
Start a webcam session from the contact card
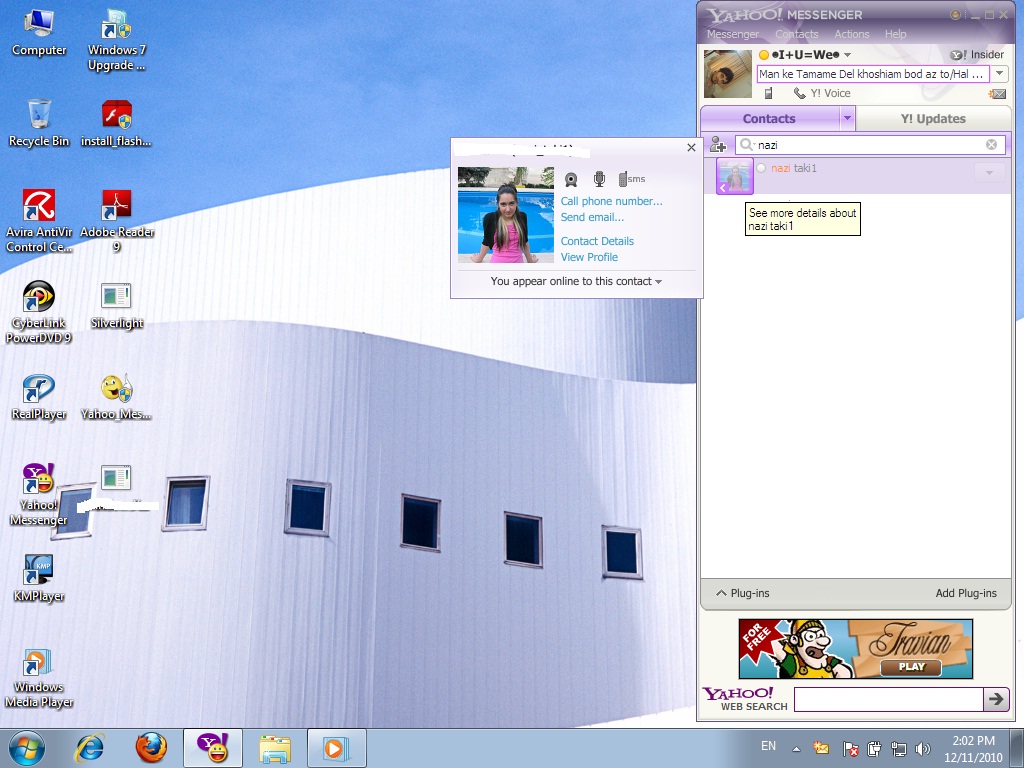[x=571, y=179]
